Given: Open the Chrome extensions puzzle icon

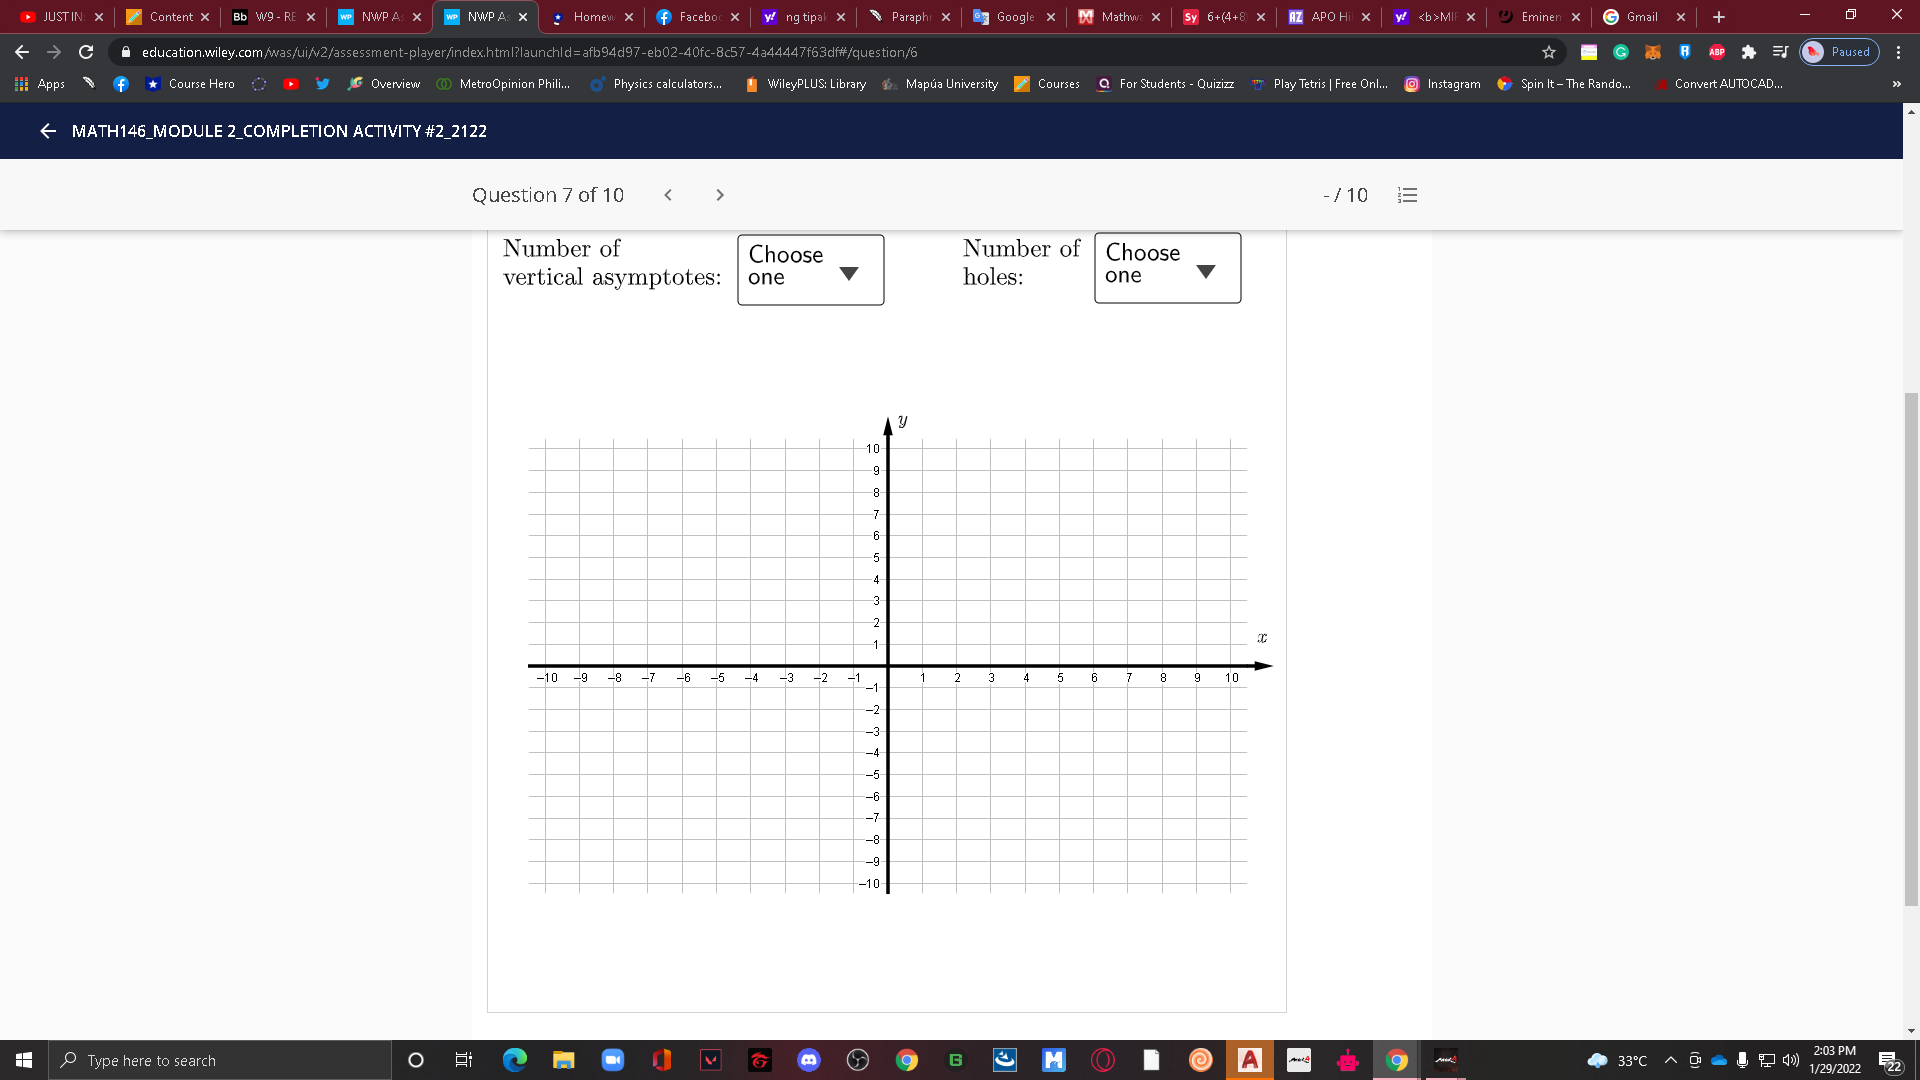Looking at the screenshot, I should tap(1748, 52).
